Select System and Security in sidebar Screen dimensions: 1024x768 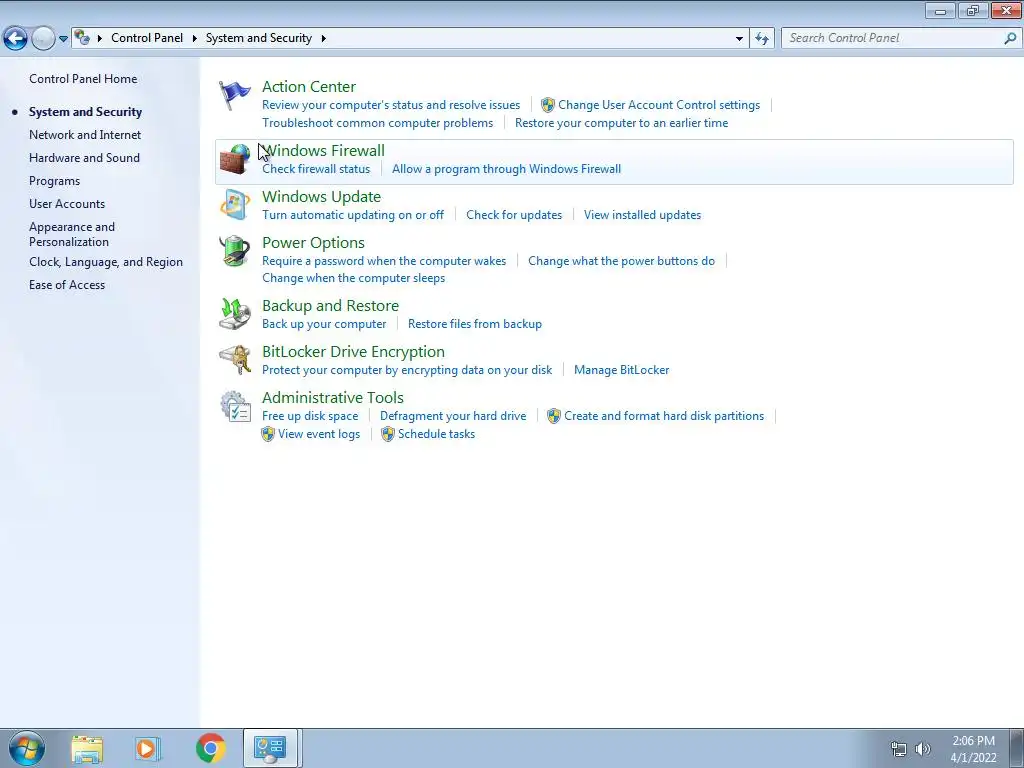click(86, 112)
